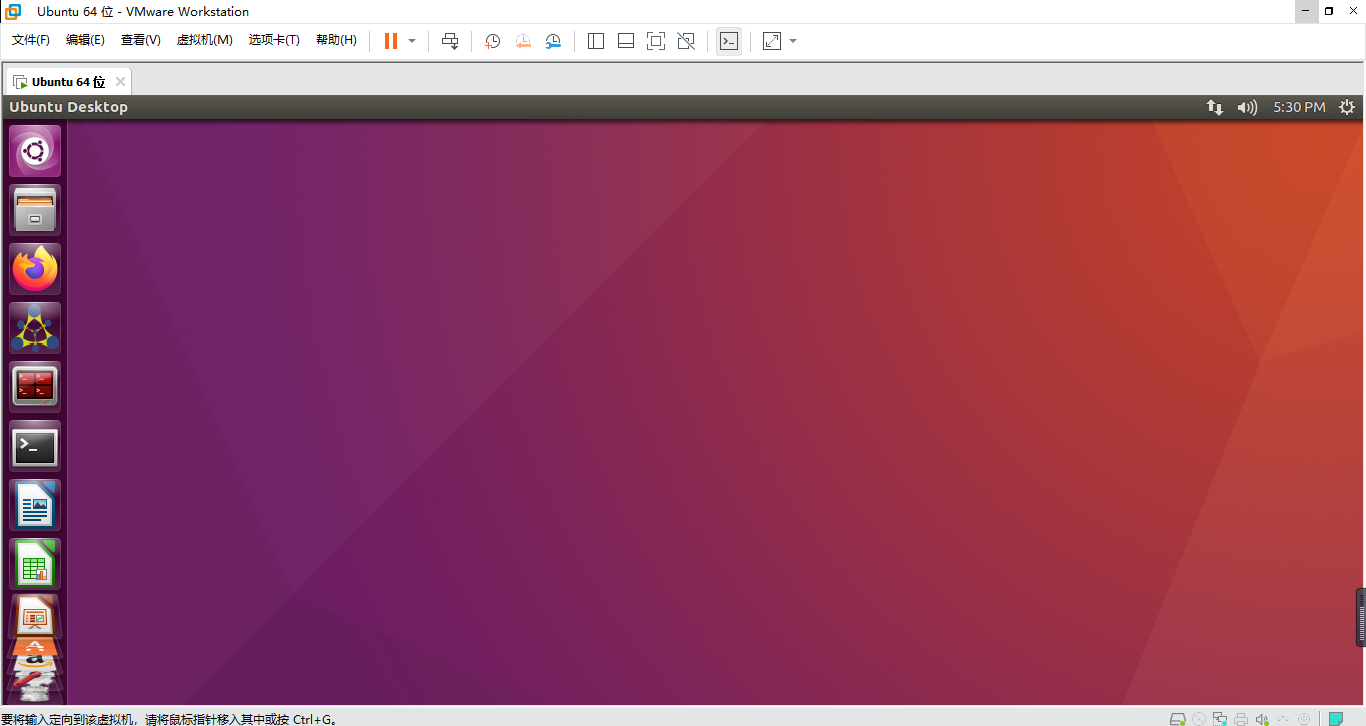This screenshot has height=726, width=1366.
Task: Open Ubuntu Dash search from launcher
Action: 35,151
